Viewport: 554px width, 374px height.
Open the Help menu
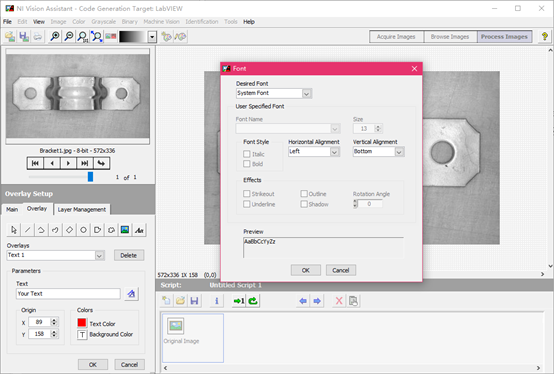pos(249,22)
